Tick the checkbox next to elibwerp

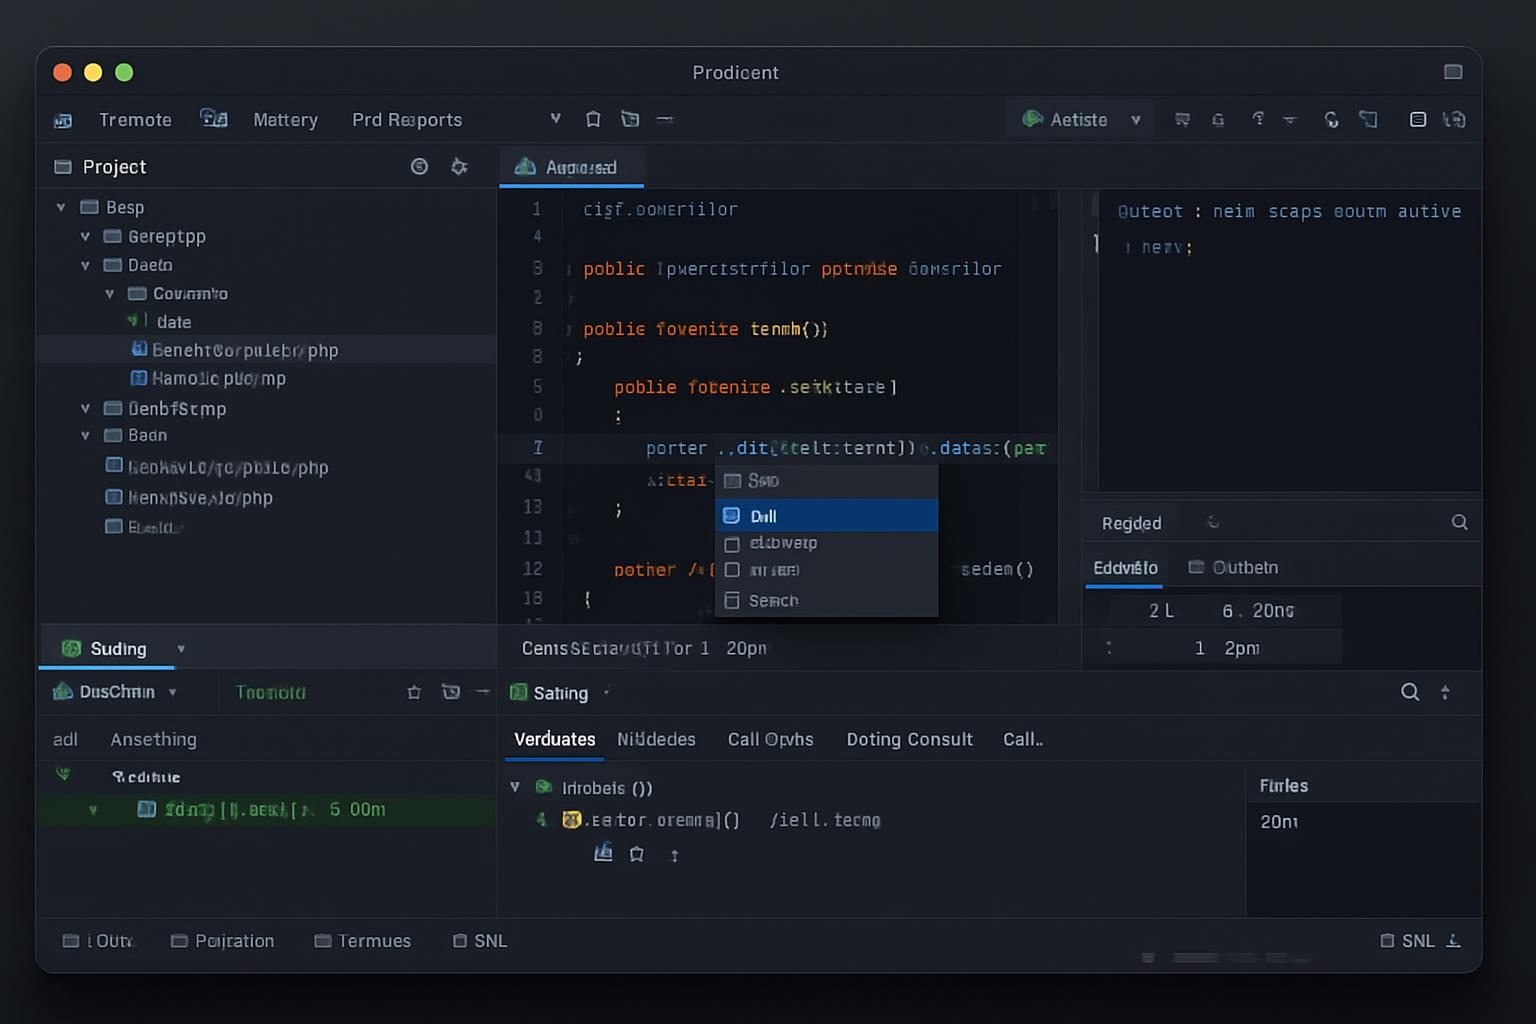(x=732, y=544)
